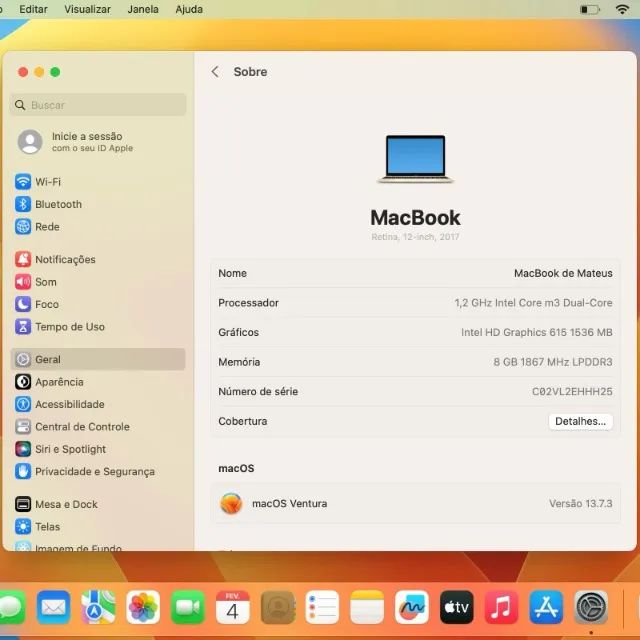Click the Wi-Fi status icon in menu bar

(622, 9)
